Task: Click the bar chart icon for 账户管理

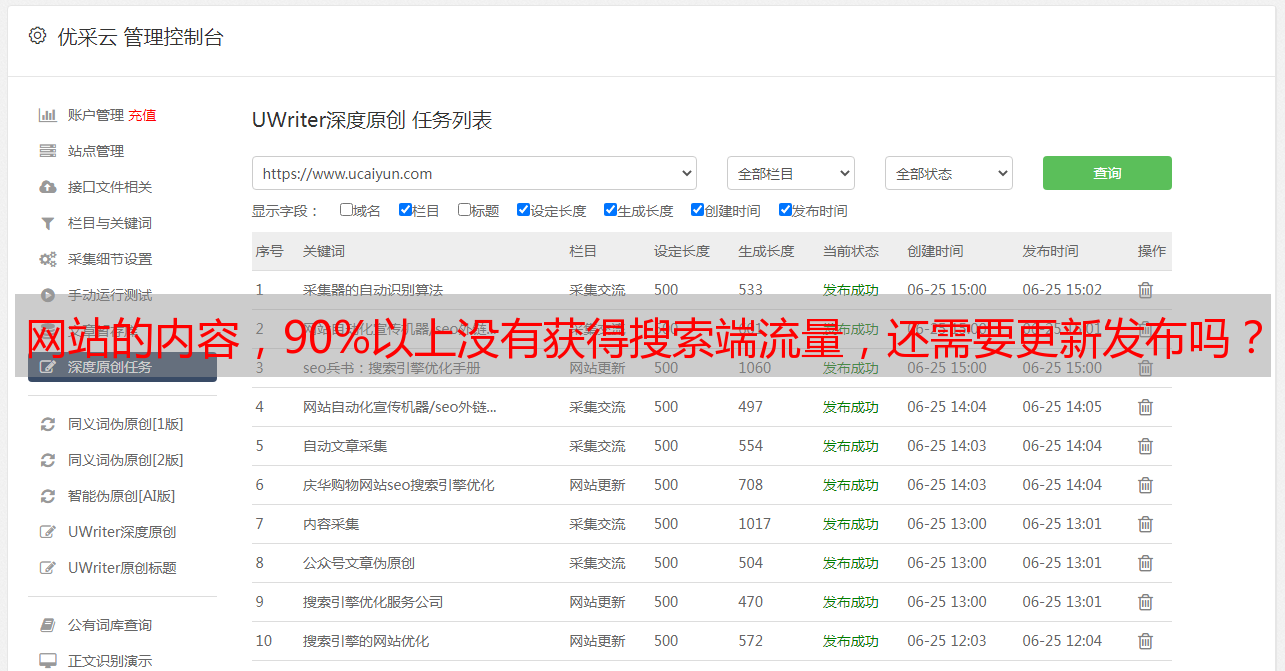Action: click(47, 115)
